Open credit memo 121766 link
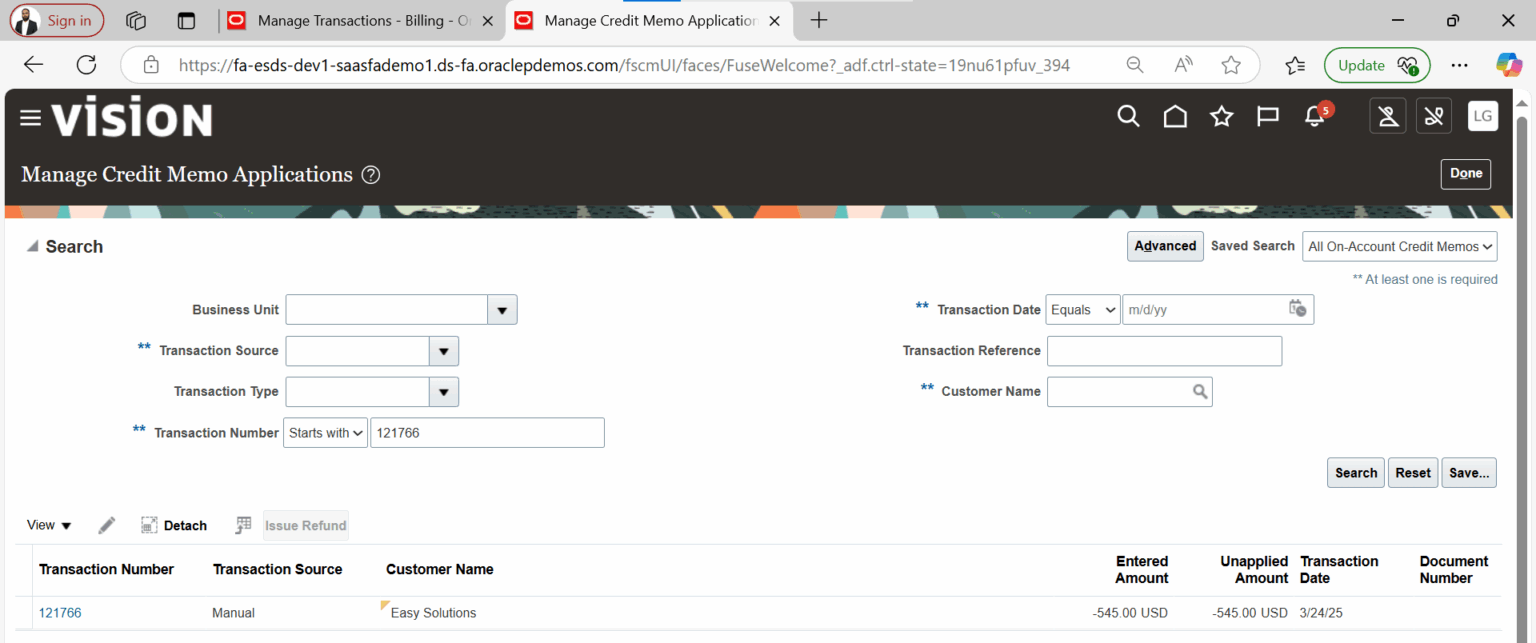This screenshot has height=643, width=1536. tap(60, 612)
